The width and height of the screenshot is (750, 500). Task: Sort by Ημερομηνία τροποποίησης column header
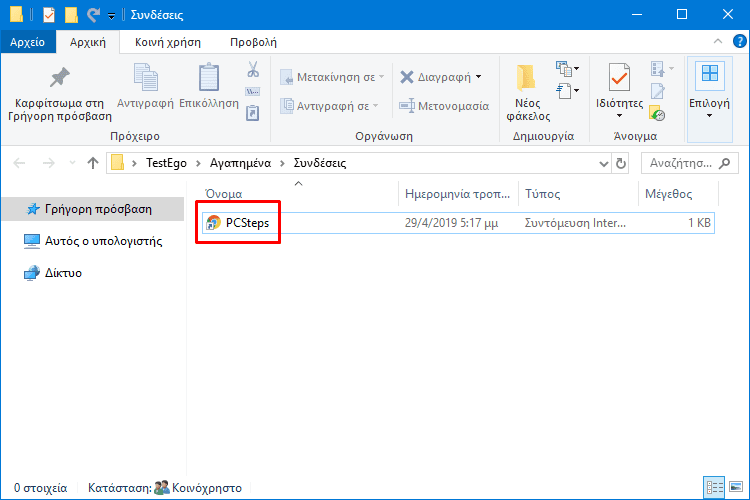pyautogui.click(x=459, y=194)
